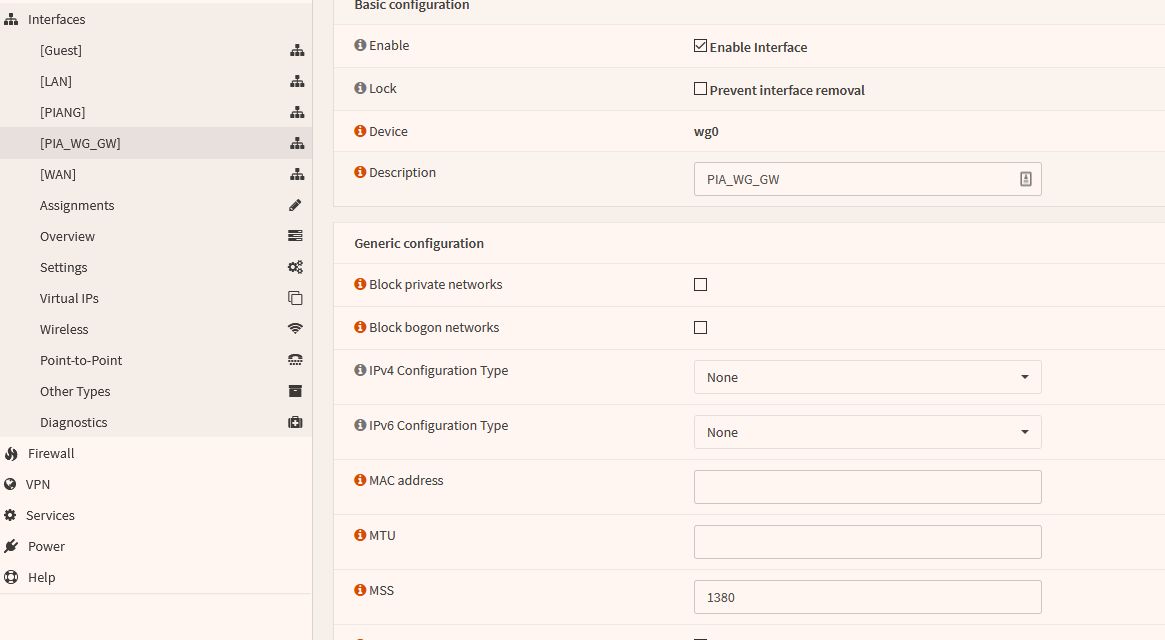This screenshot has height=640, width=1165.
Task: Enable Block private networks checkbox
Action: 700,285
